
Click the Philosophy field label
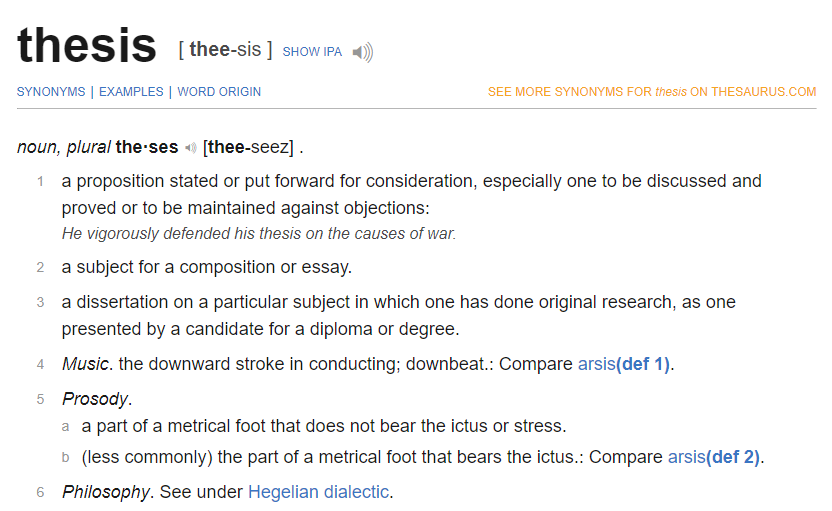pyautogui.click(x=106, y=492)
